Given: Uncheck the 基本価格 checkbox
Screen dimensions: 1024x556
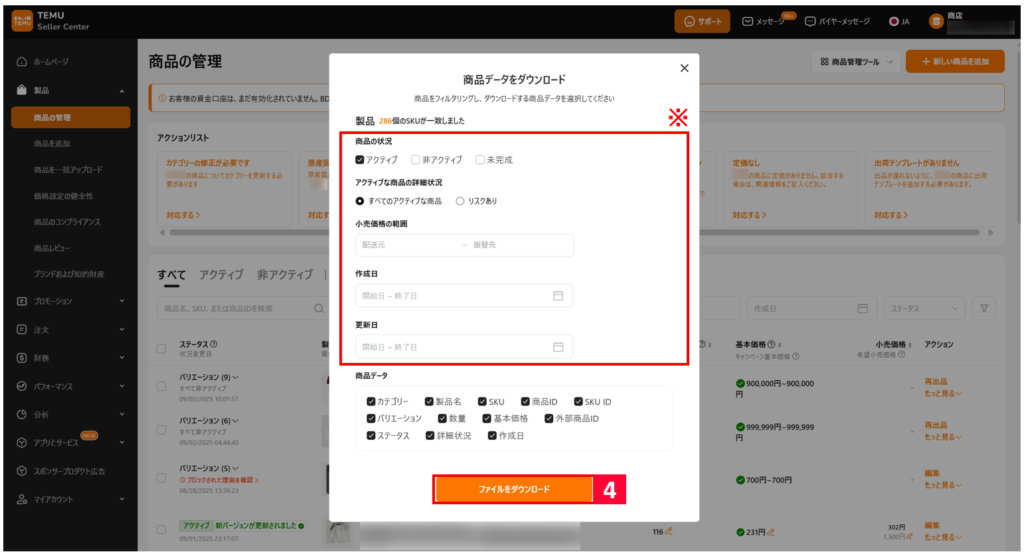Looking at the screenshot, I should 487,419.
